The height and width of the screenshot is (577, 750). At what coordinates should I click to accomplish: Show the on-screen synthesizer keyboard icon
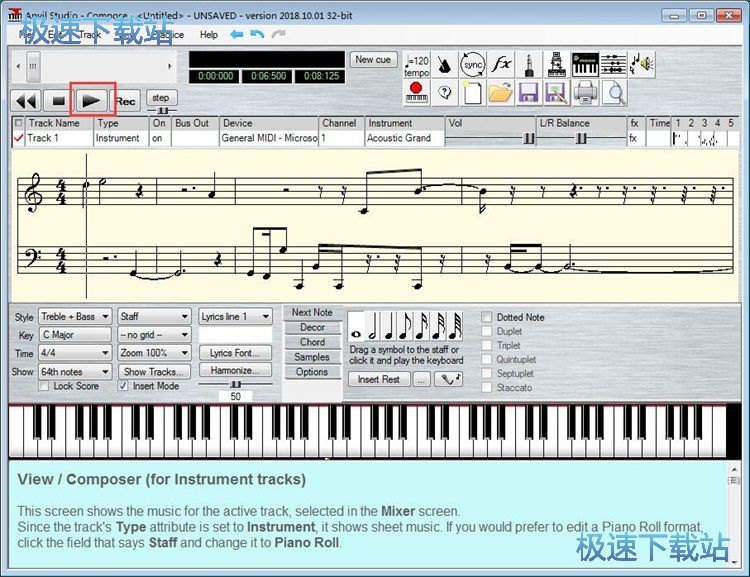point(585,65)
